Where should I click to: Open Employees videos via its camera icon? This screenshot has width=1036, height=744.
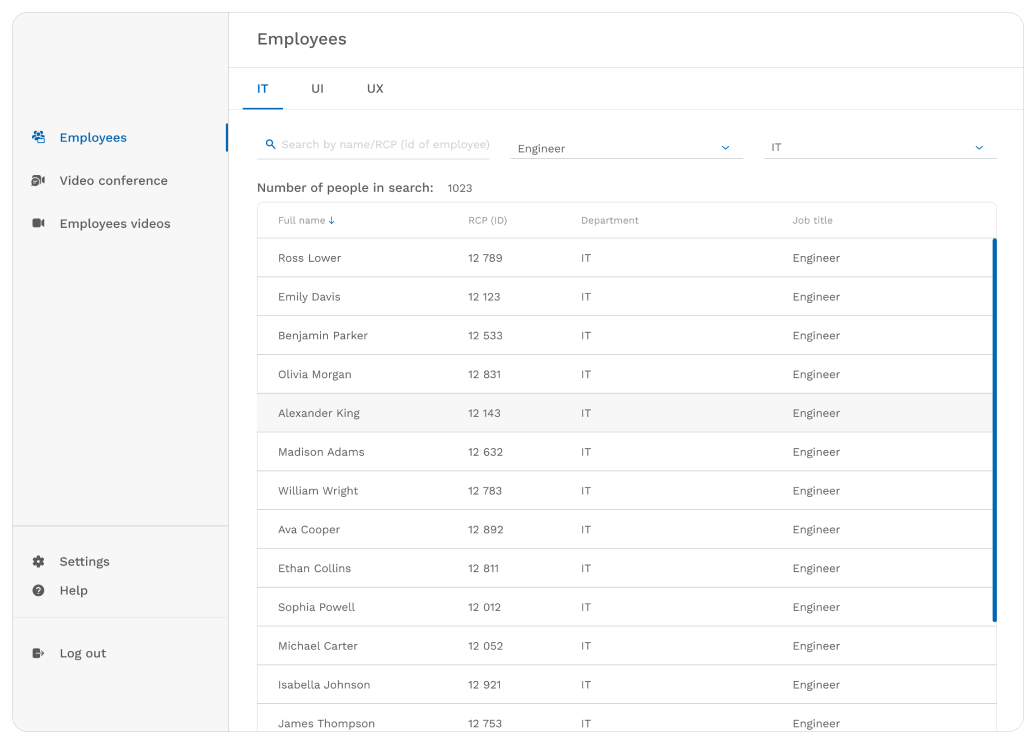[x=38, y=223]
